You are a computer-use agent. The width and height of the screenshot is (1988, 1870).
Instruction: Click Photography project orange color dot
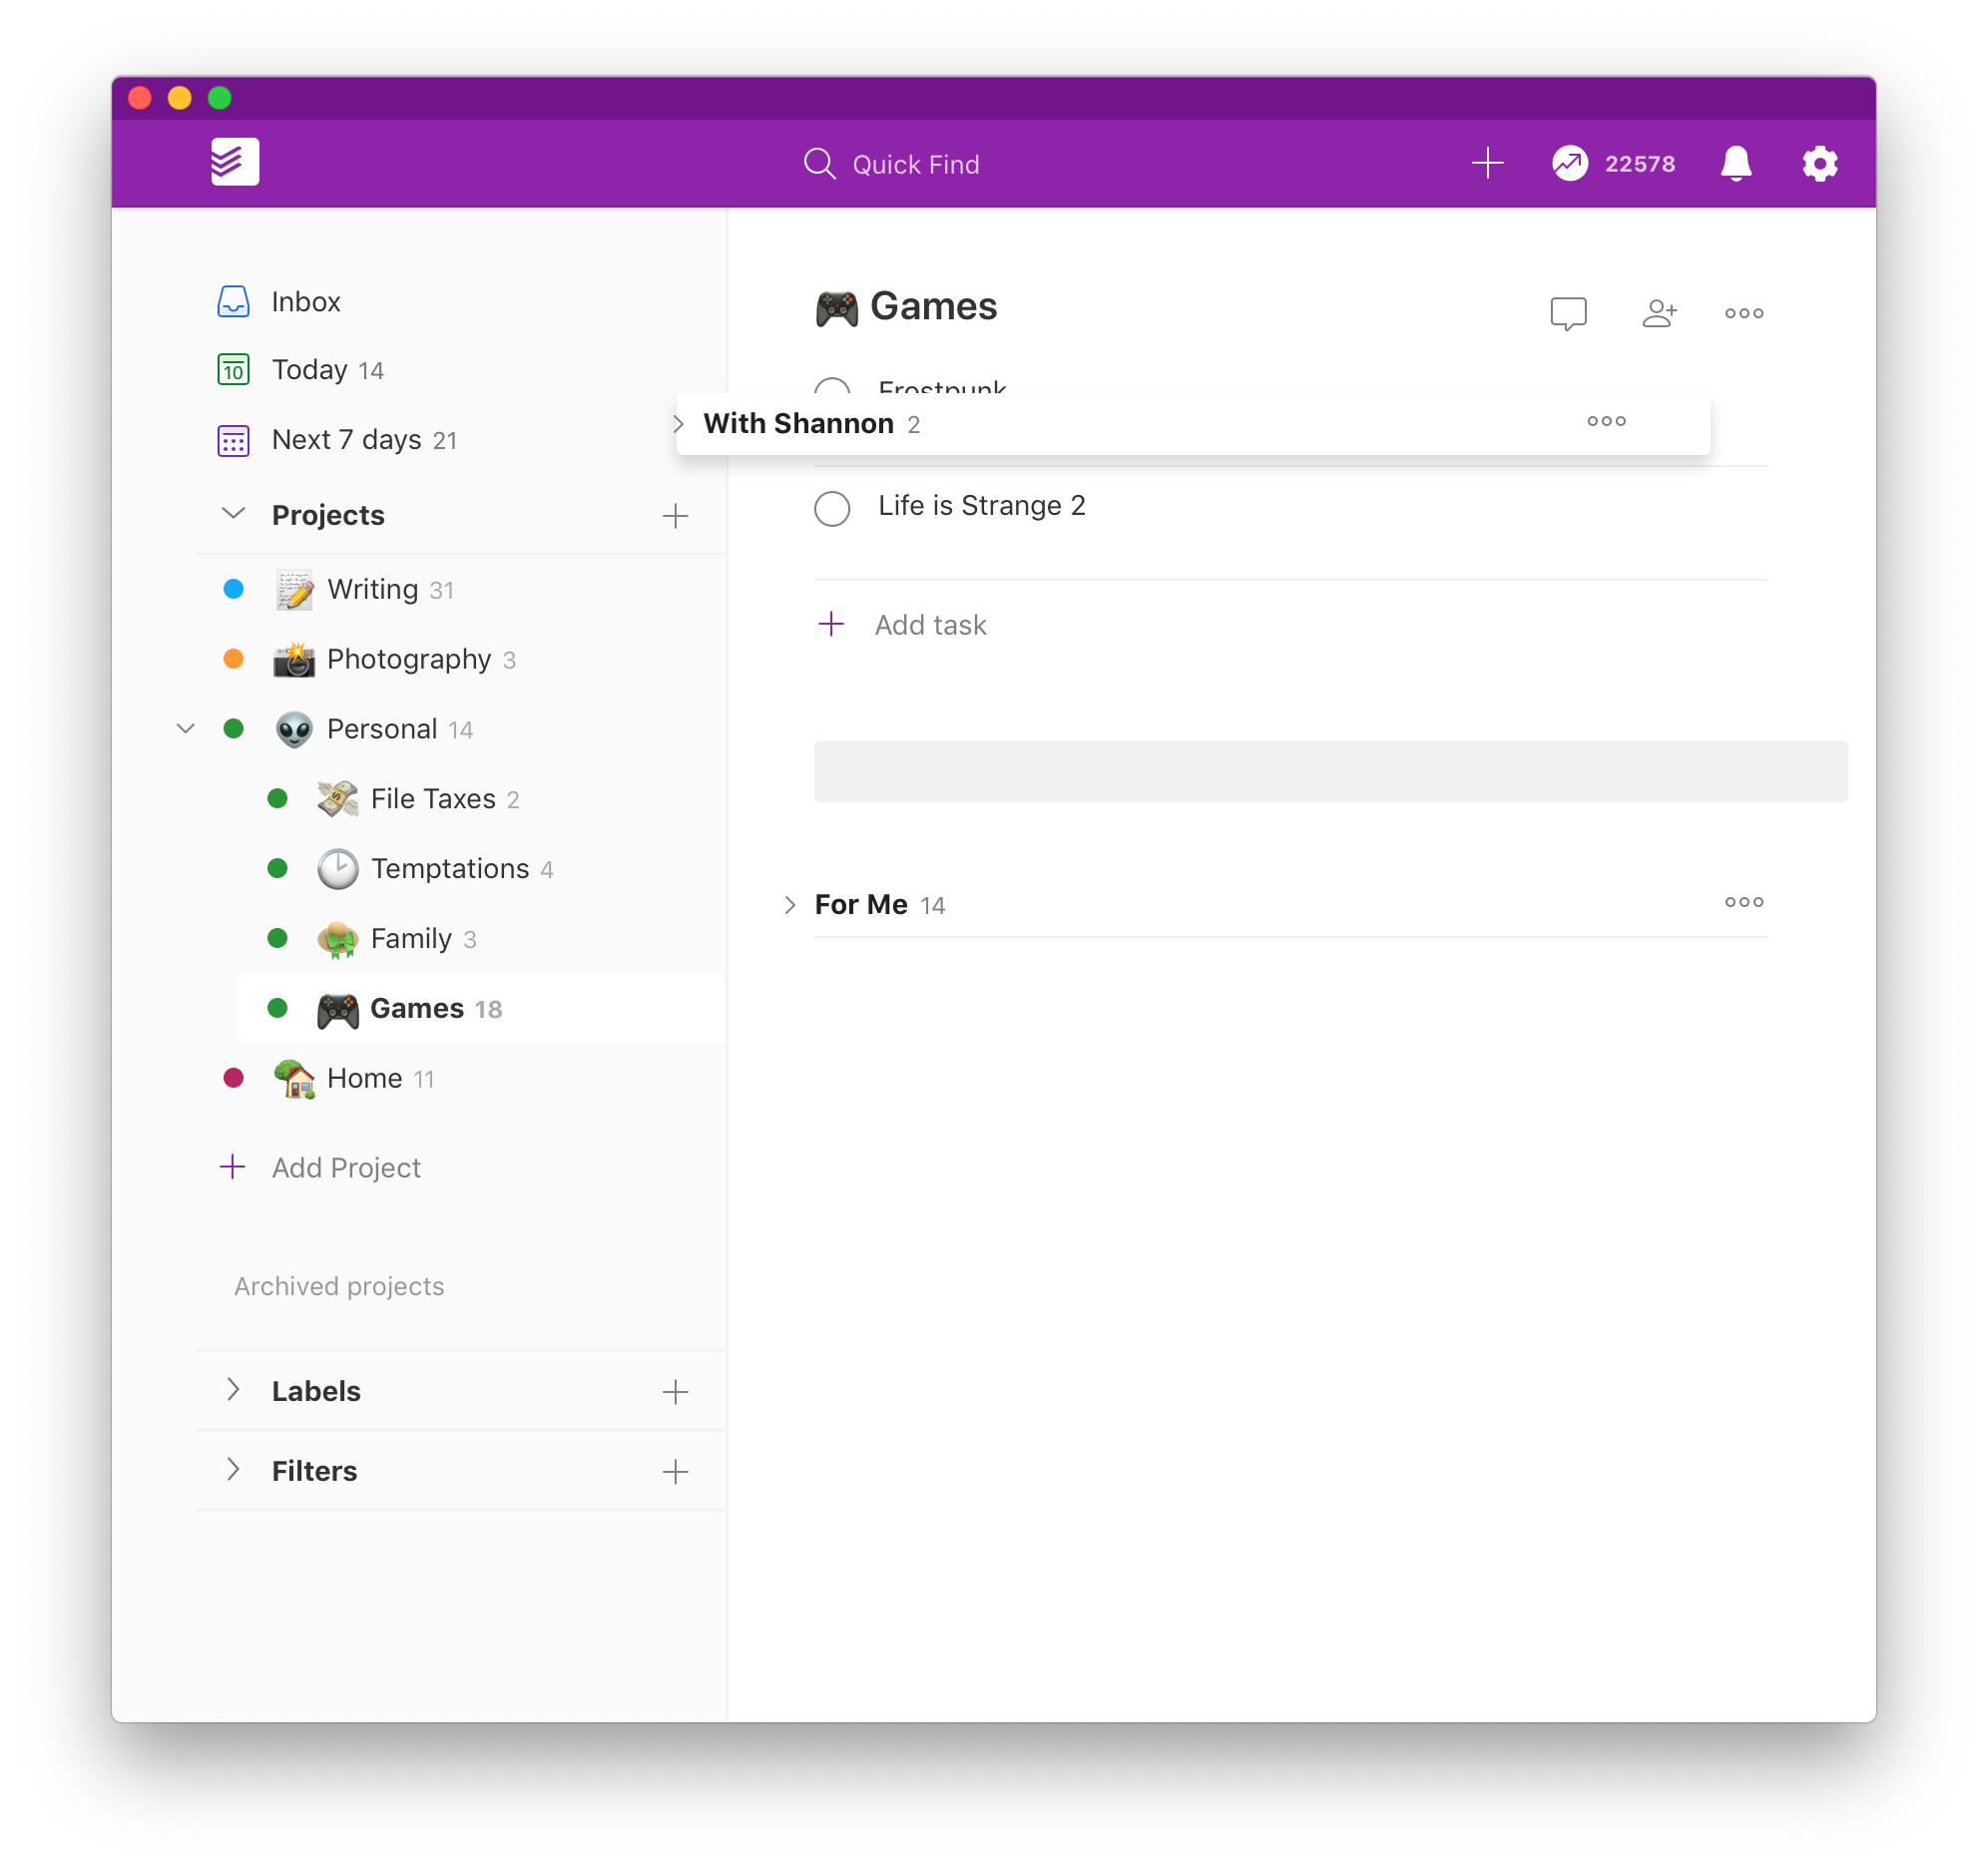pyautogui.click(x=233, y=660)
